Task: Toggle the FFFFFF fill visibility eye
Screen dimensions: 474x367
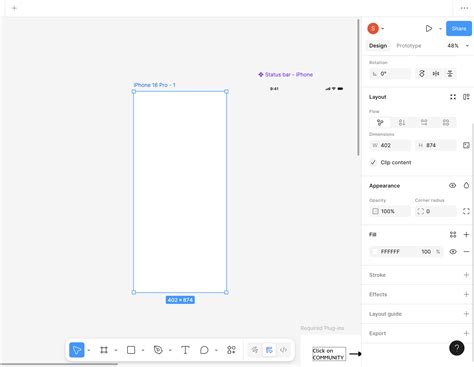Action: (453, 252)
